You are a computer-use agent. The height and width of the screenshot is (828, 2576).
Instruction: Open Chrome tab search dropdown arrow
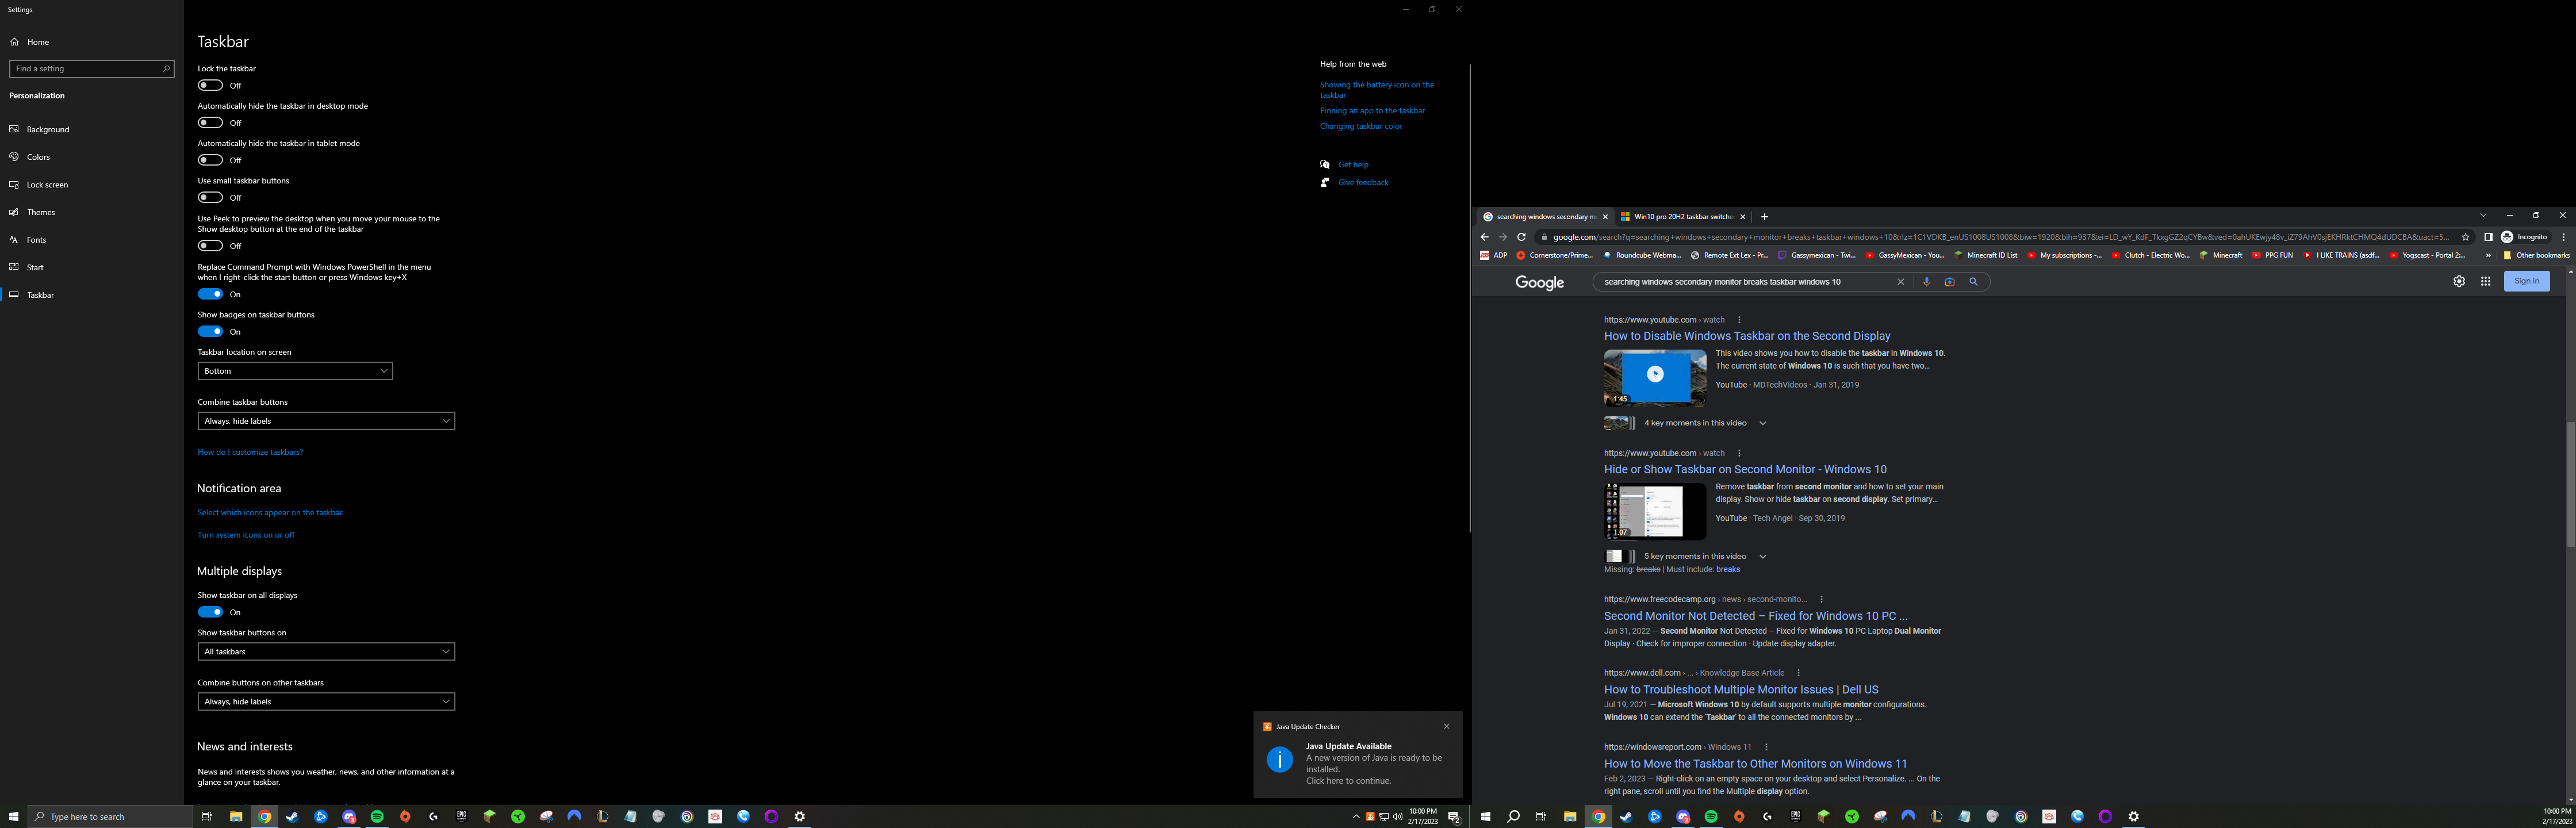(x=2482, y=216)
